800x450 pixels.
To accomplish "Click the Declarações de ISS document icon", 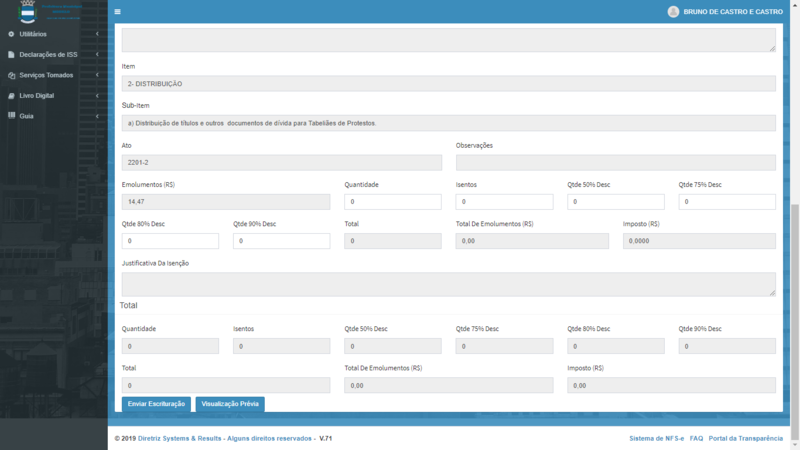I will point(11,55).
